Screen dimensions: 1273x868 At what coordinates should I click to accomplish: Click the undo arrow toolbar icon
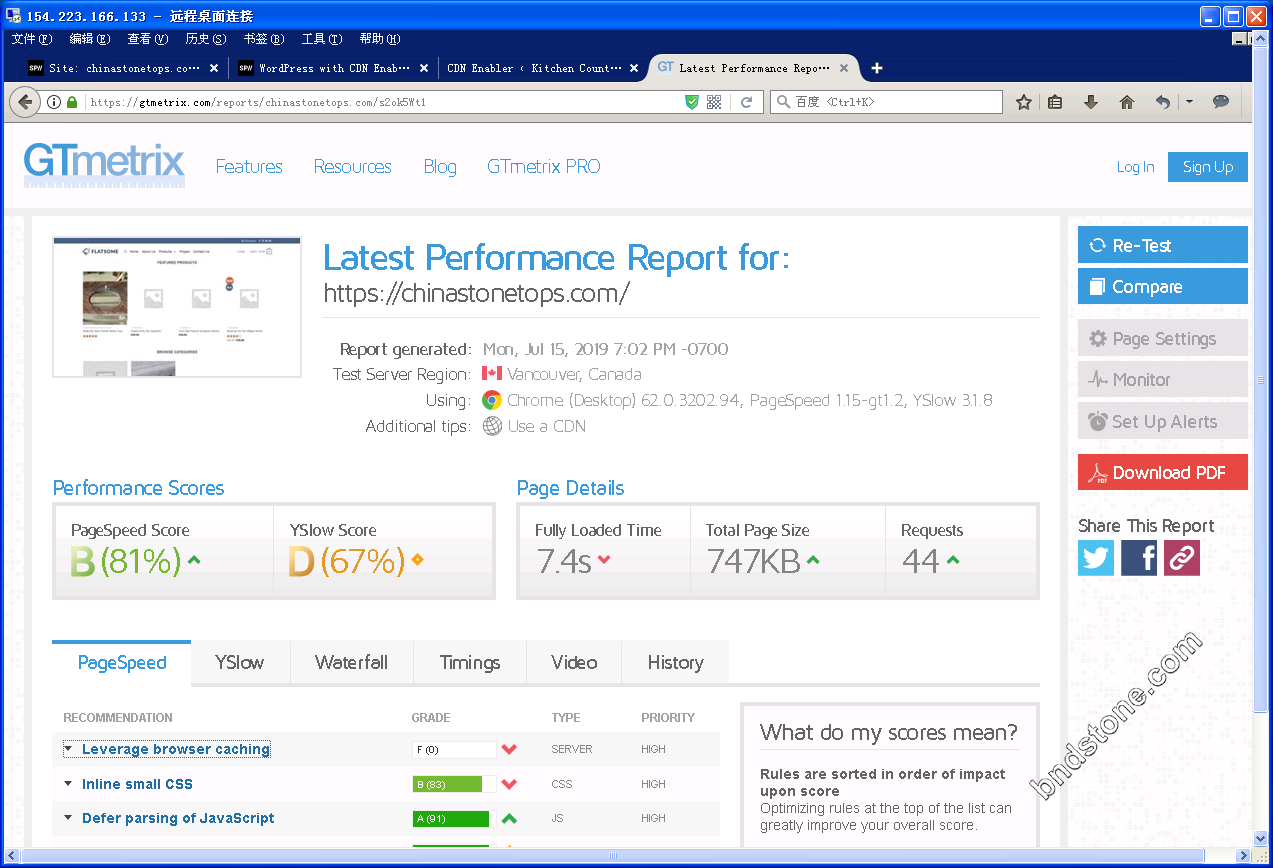pos(1162,102)
